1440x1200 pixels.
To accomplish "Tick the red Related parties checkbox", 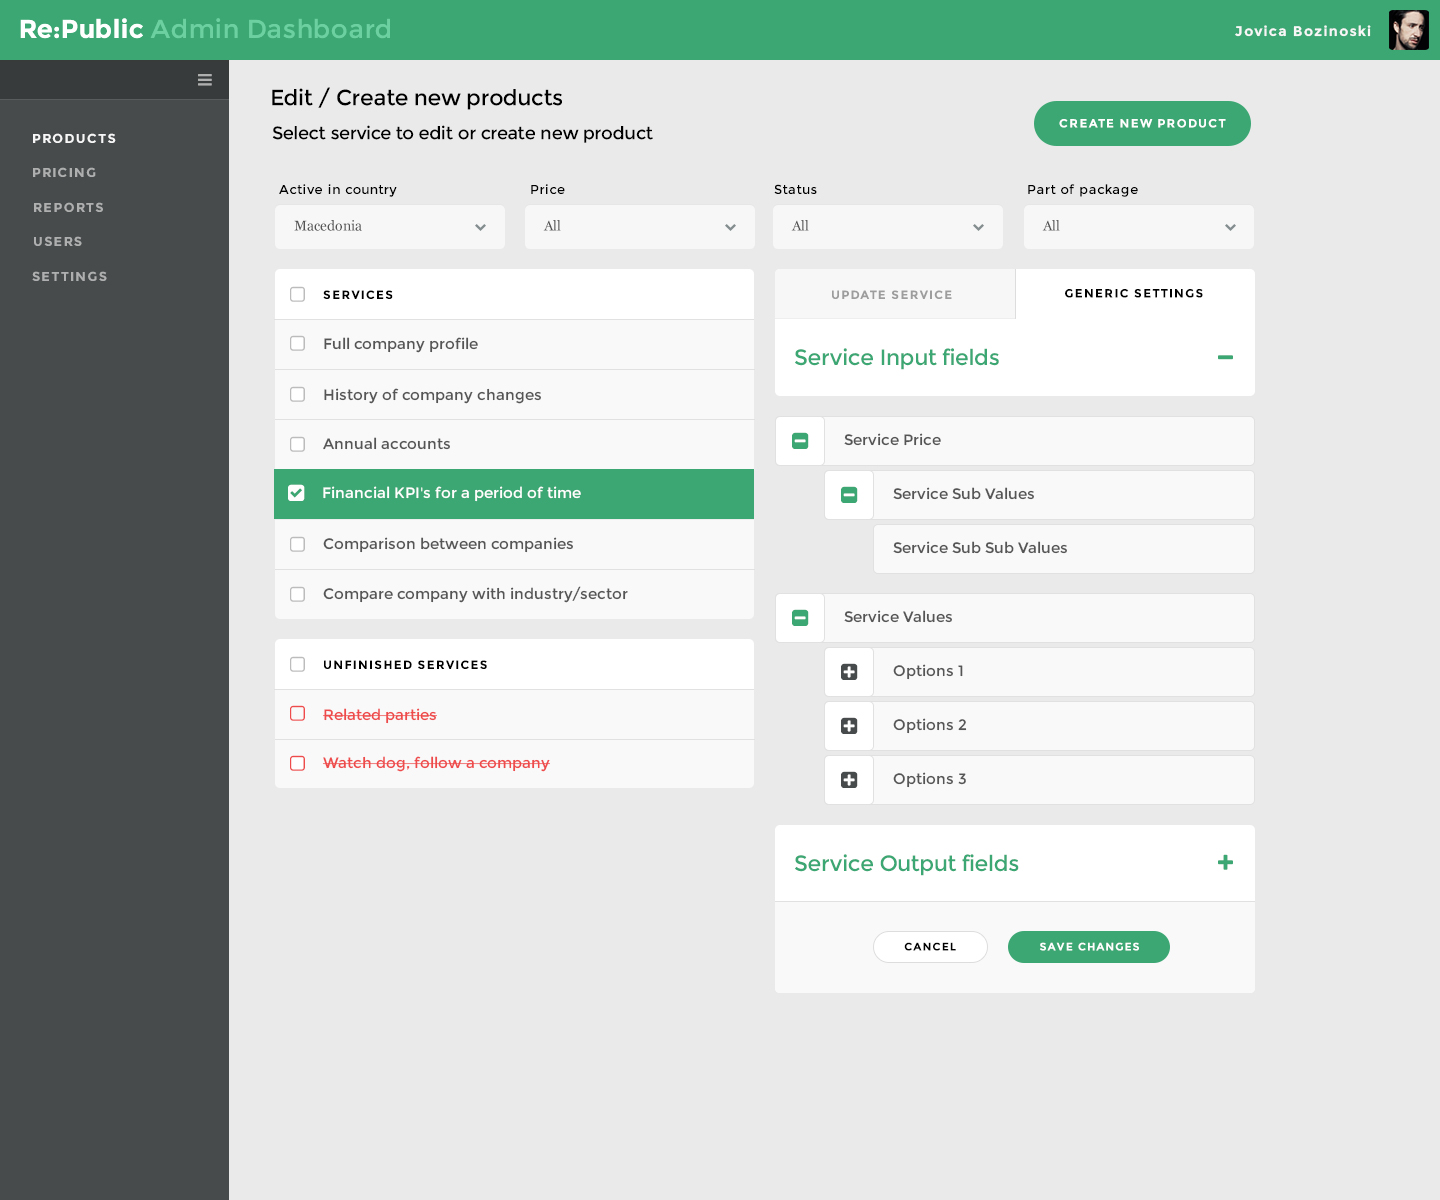I will 297,714.
